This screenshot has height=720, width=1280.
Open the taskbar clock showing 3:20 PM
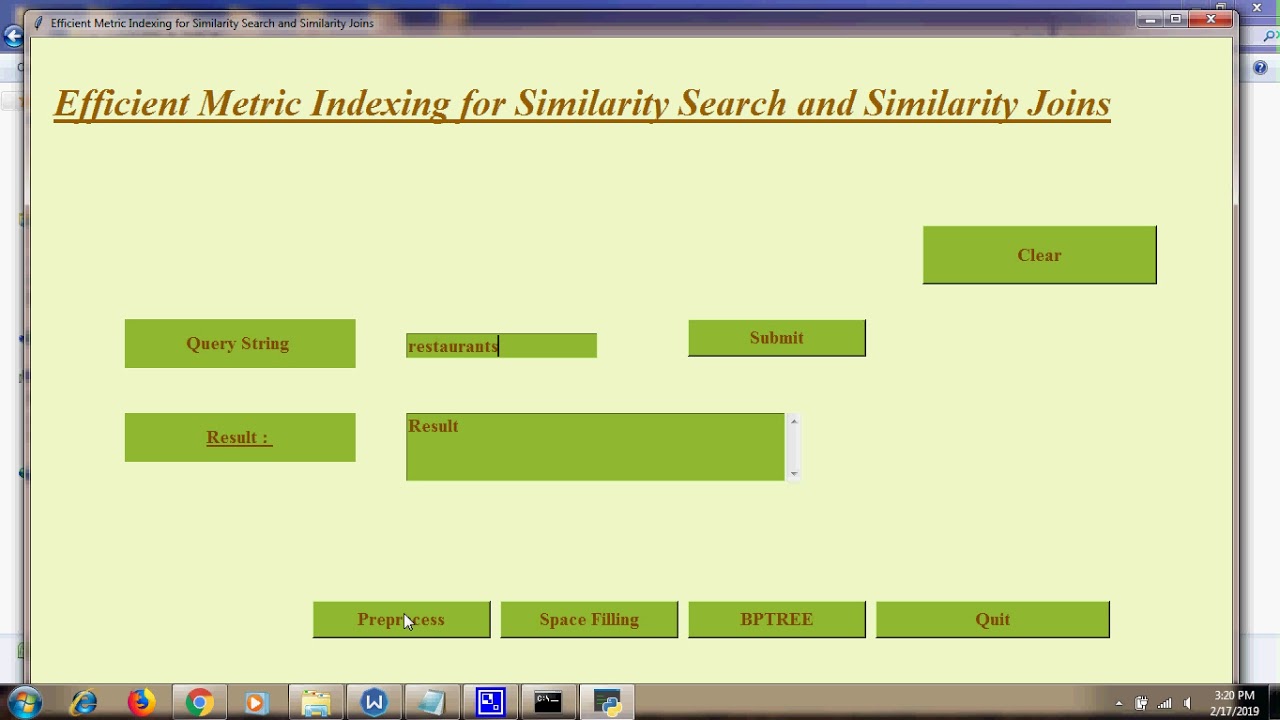[1234, 703]
